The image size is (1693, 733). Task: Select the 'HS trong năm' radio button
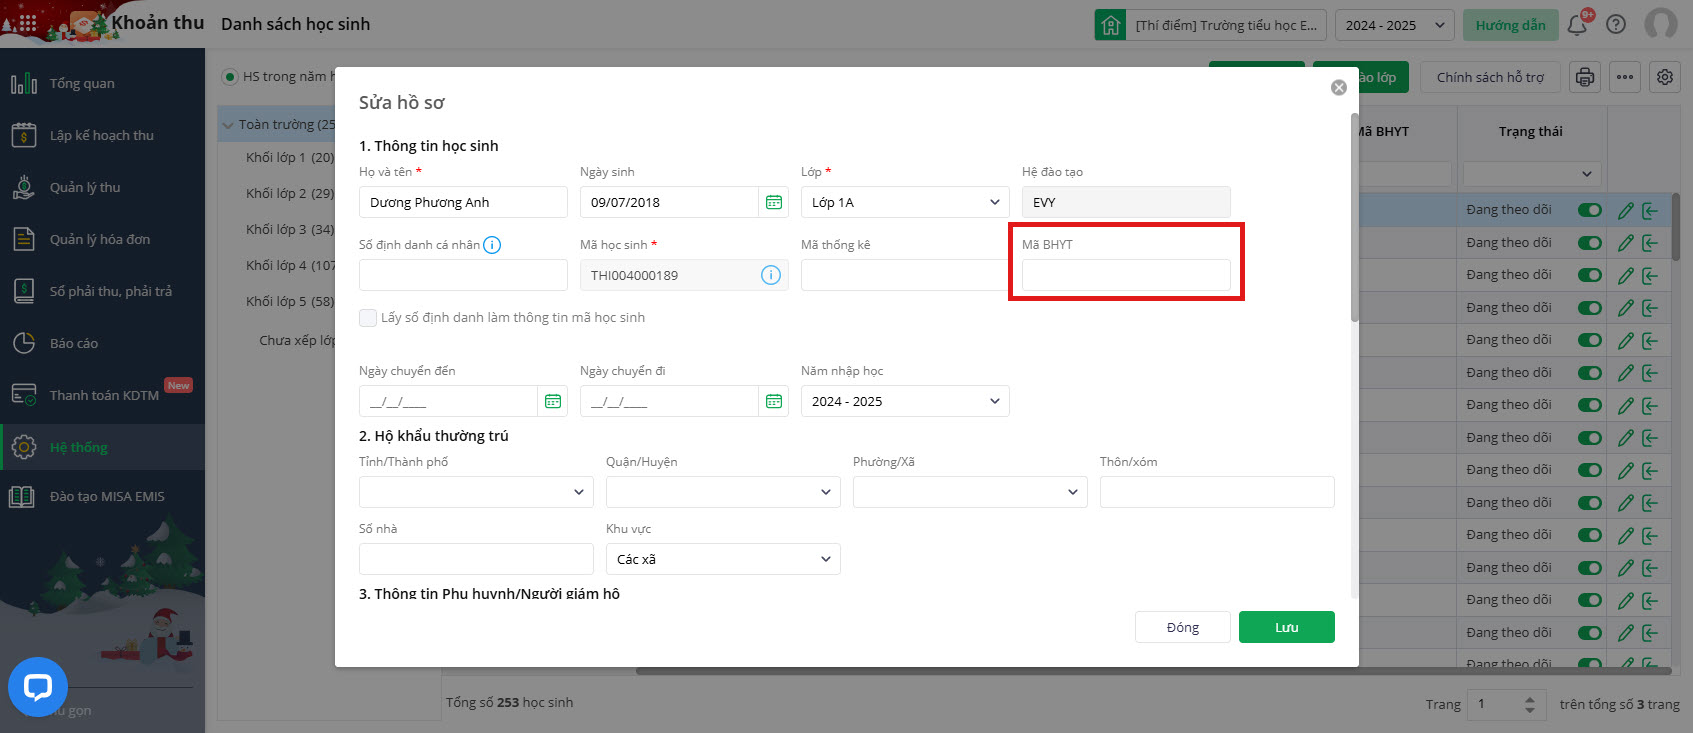pos(230,77)
